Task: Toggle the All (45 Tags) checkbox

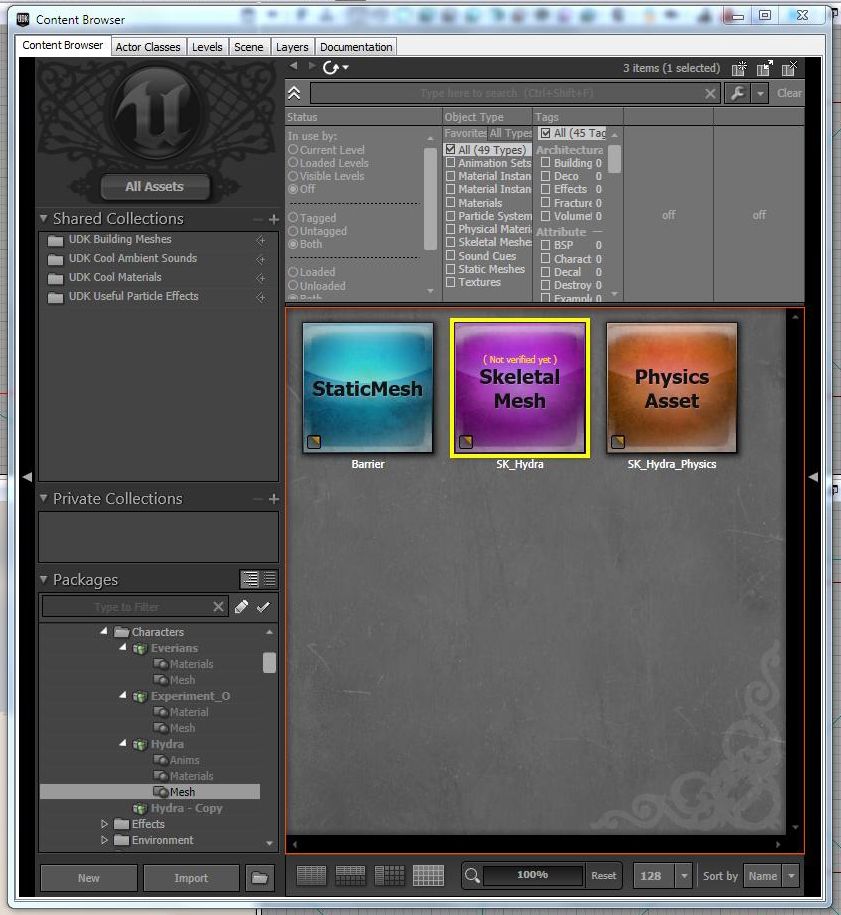Action: point(546,133)
